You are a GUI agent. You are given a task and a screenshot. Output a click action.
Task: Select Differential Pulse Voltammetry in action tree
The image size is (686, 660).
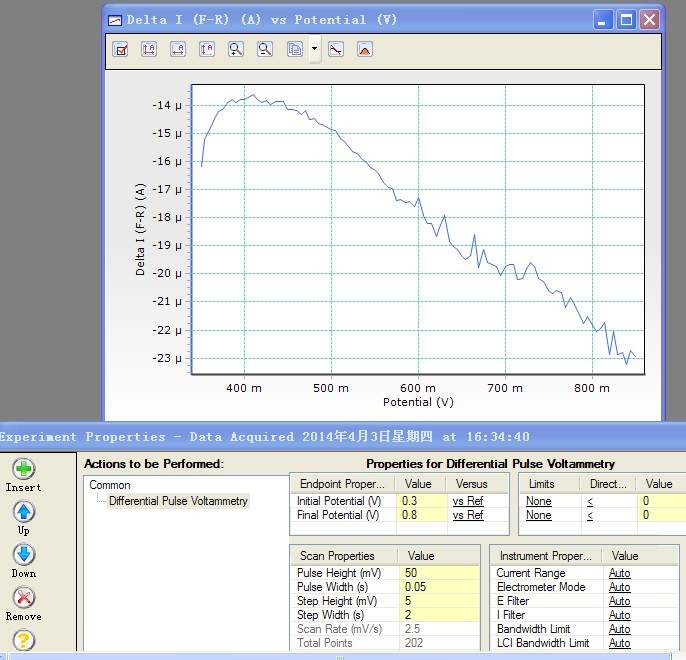pos(178,501)
